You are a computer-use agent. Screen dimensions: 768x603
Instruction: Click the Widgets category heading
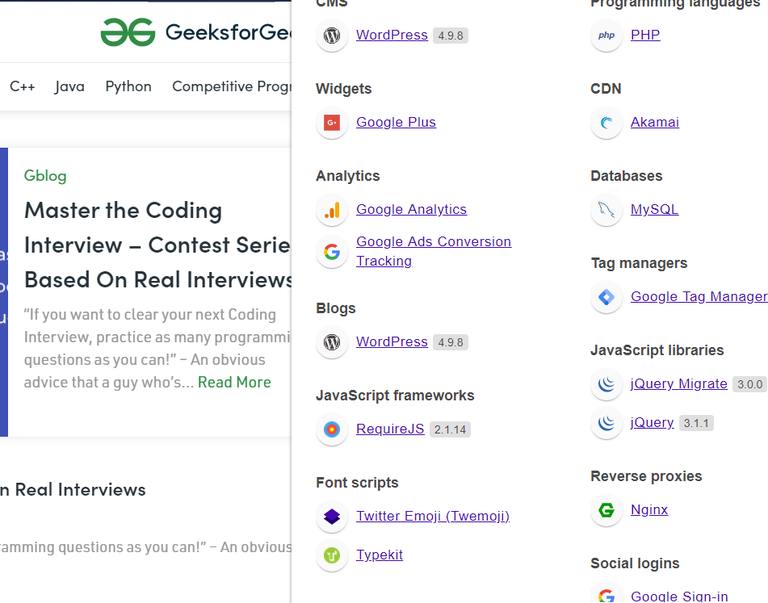click(344, 89)
